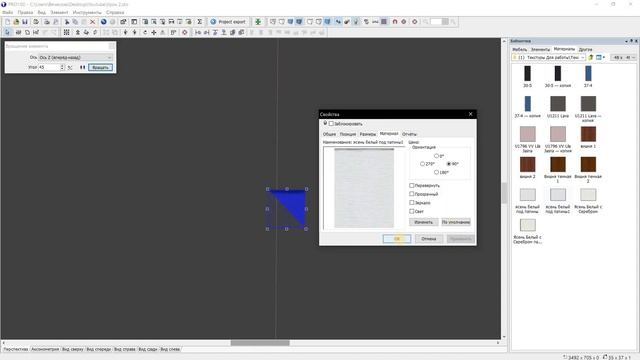The height and width of the screenshot is (360, 640).
Task: Open the Инструменты menu
Action: [x=87, y=12]
